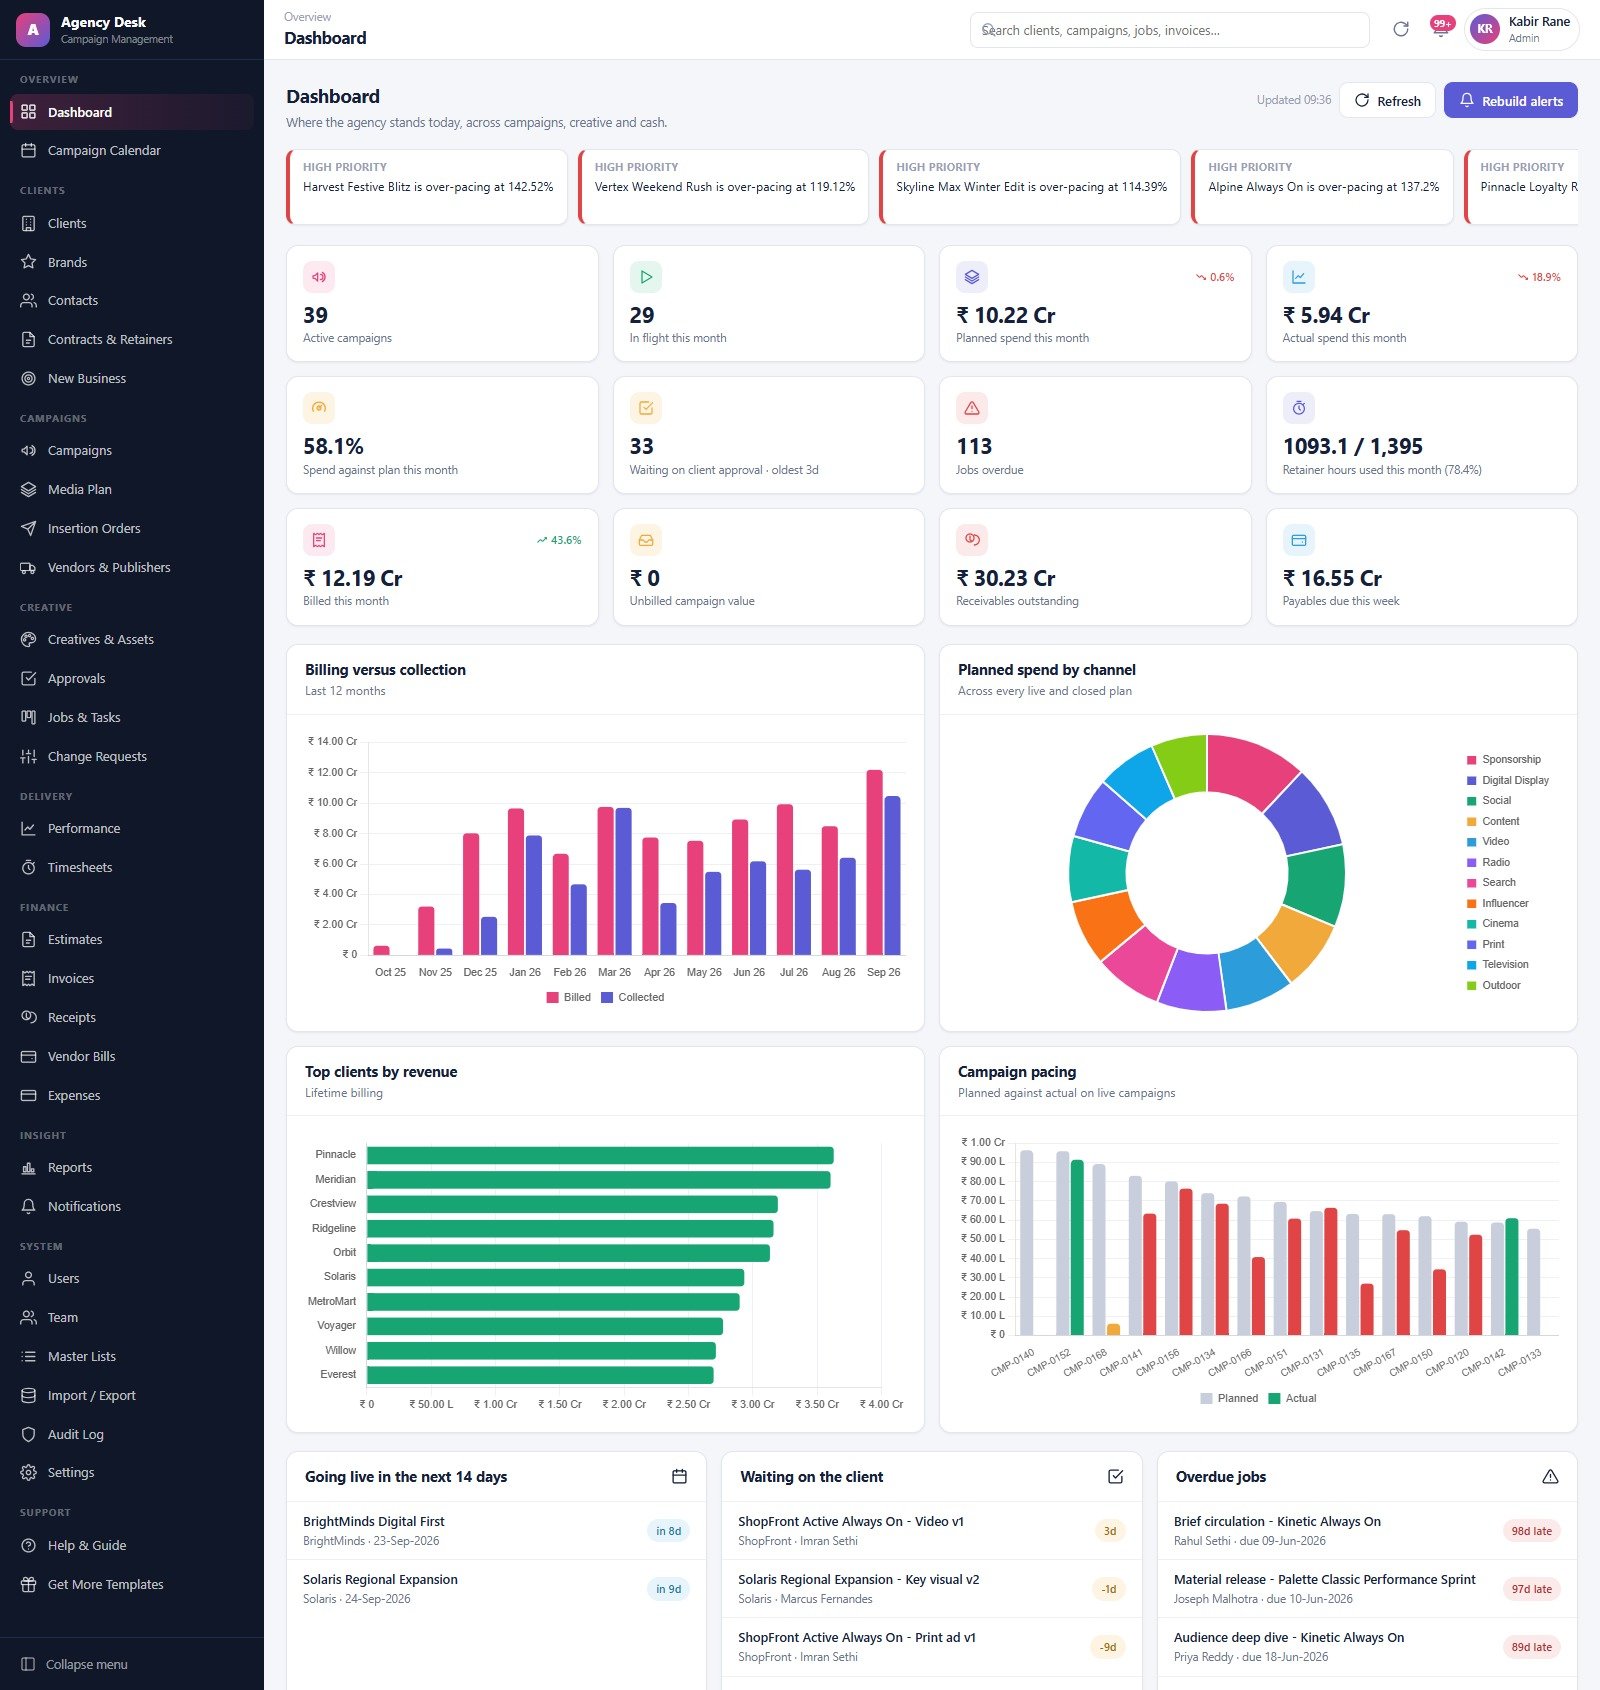Click the KR user avatar
Image resolution: width=1600 pixels, height=1690 pixels.
point(1485,29)
